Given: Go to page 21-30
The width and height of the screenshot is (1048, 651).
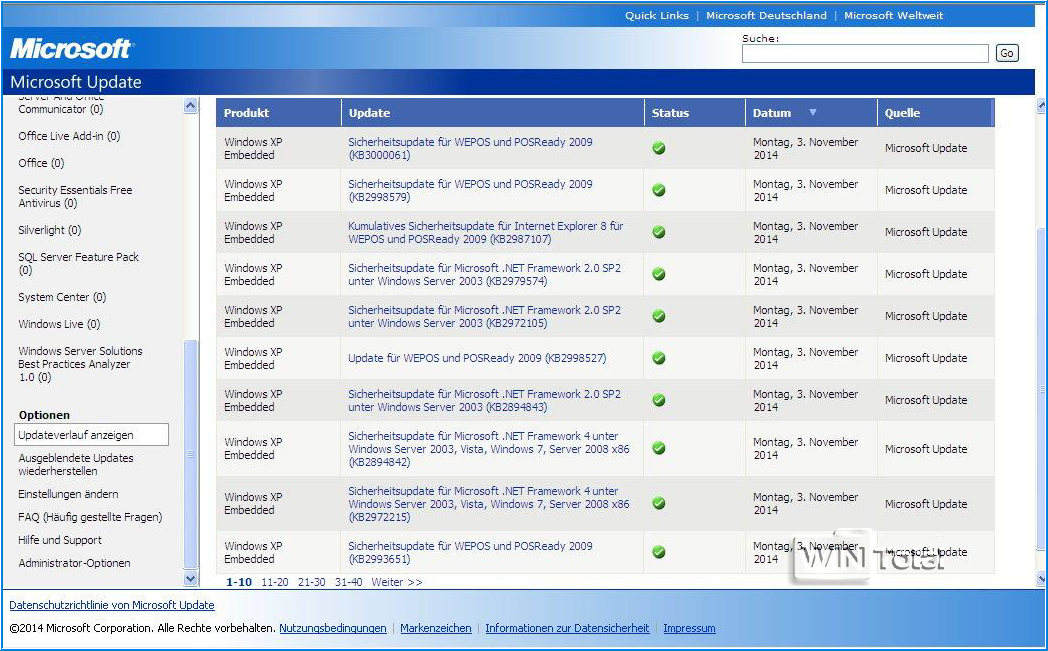Looking at the screenshot, I should (311, 582).
